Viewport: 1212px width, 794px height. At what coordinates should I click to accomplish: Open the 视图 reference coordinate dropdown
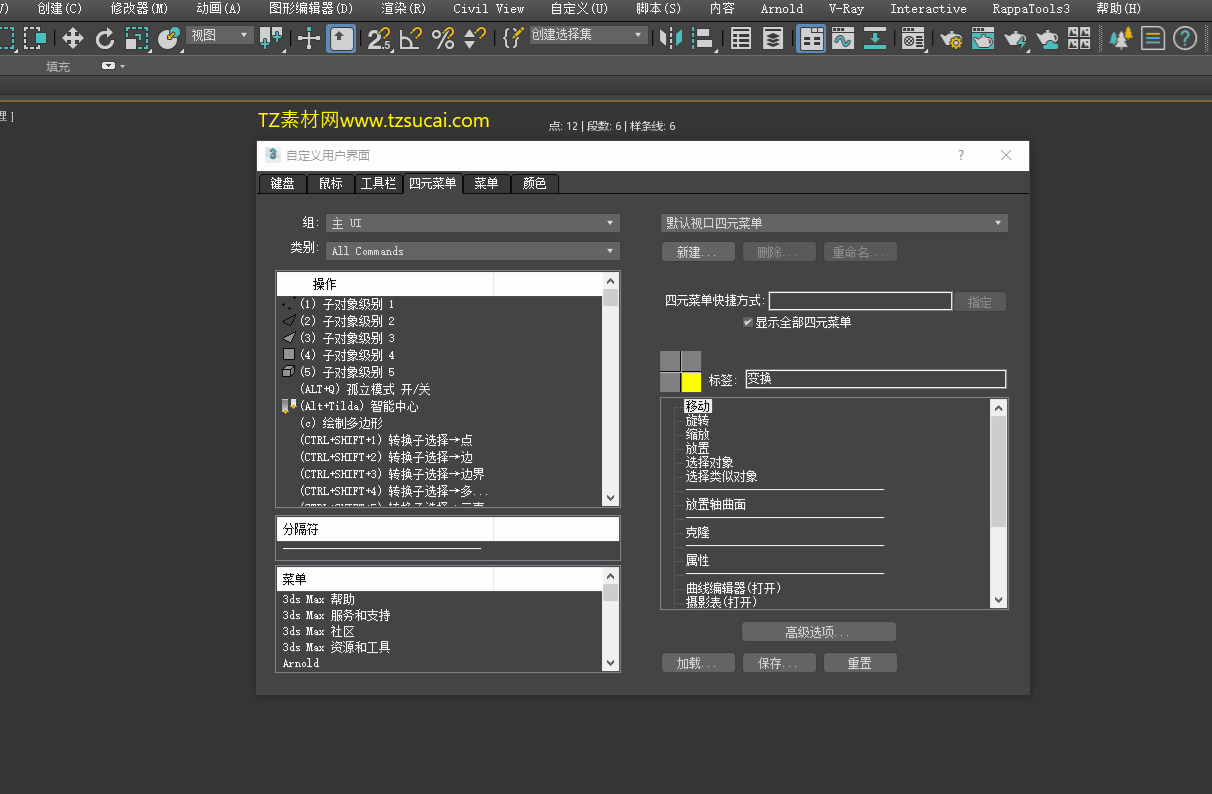pyautogui.click(x=220, y=35)
